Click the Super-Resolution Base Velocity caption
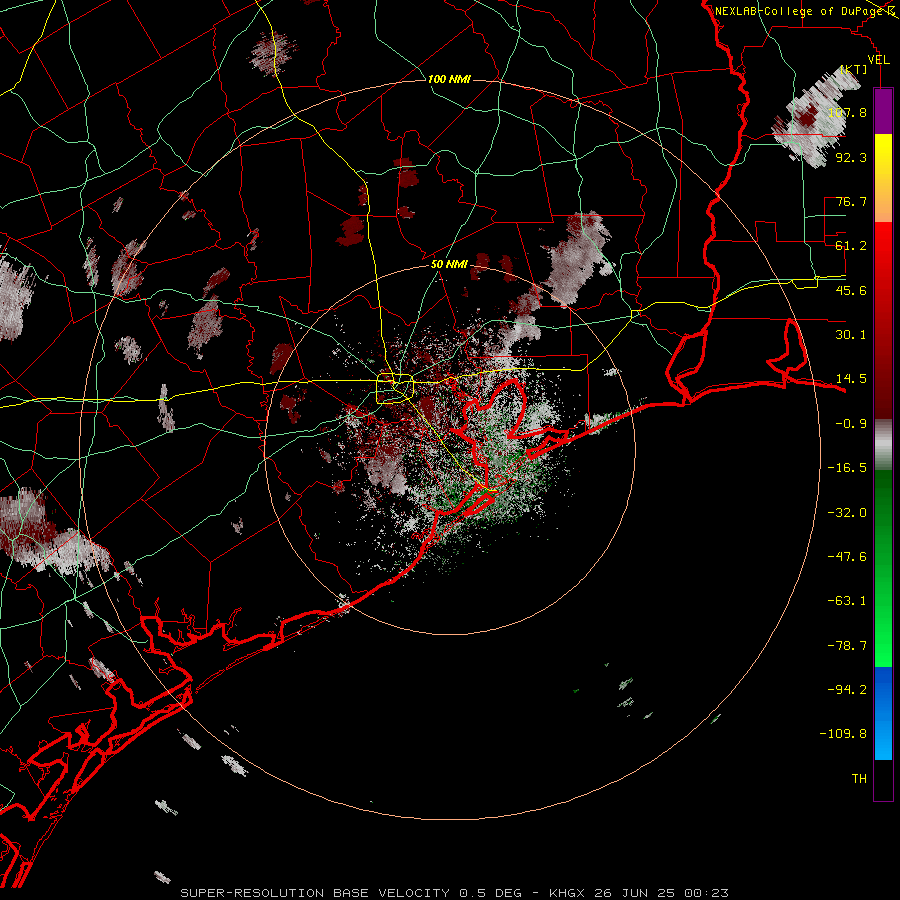 454,893
